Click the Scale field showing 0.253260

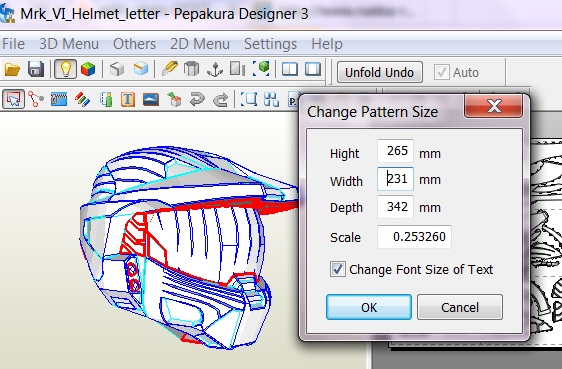point(414,236)
